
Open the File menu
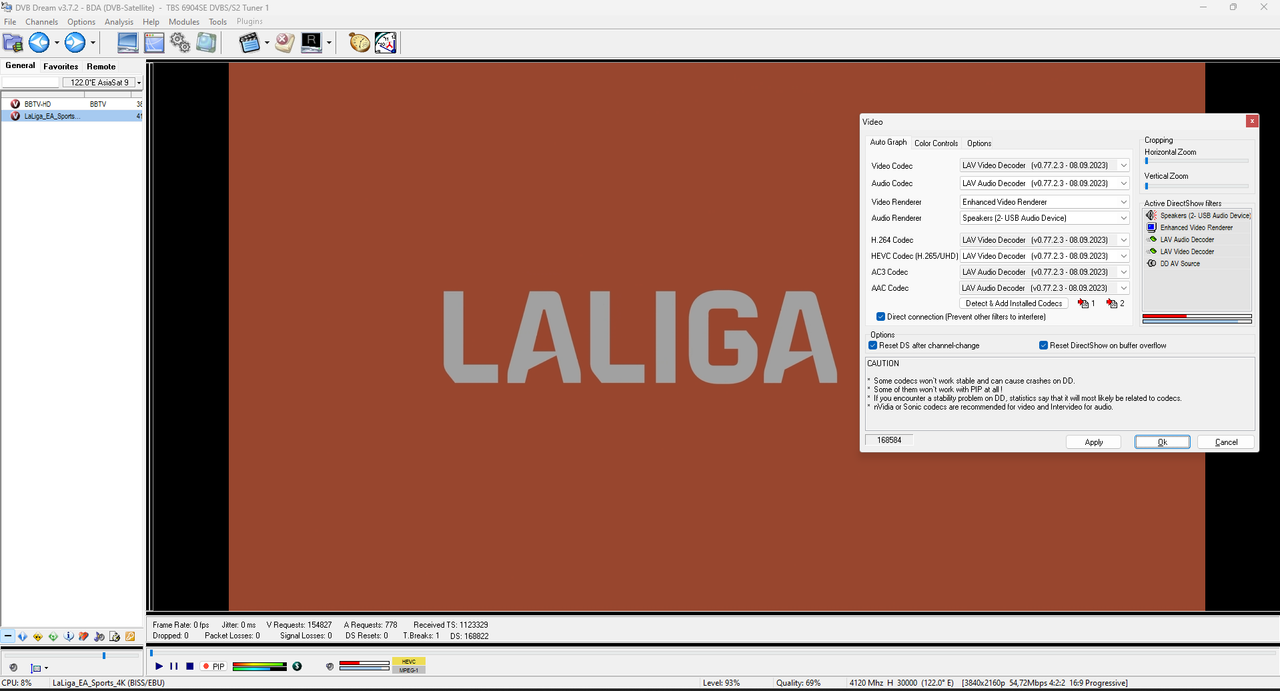[10, 21]
